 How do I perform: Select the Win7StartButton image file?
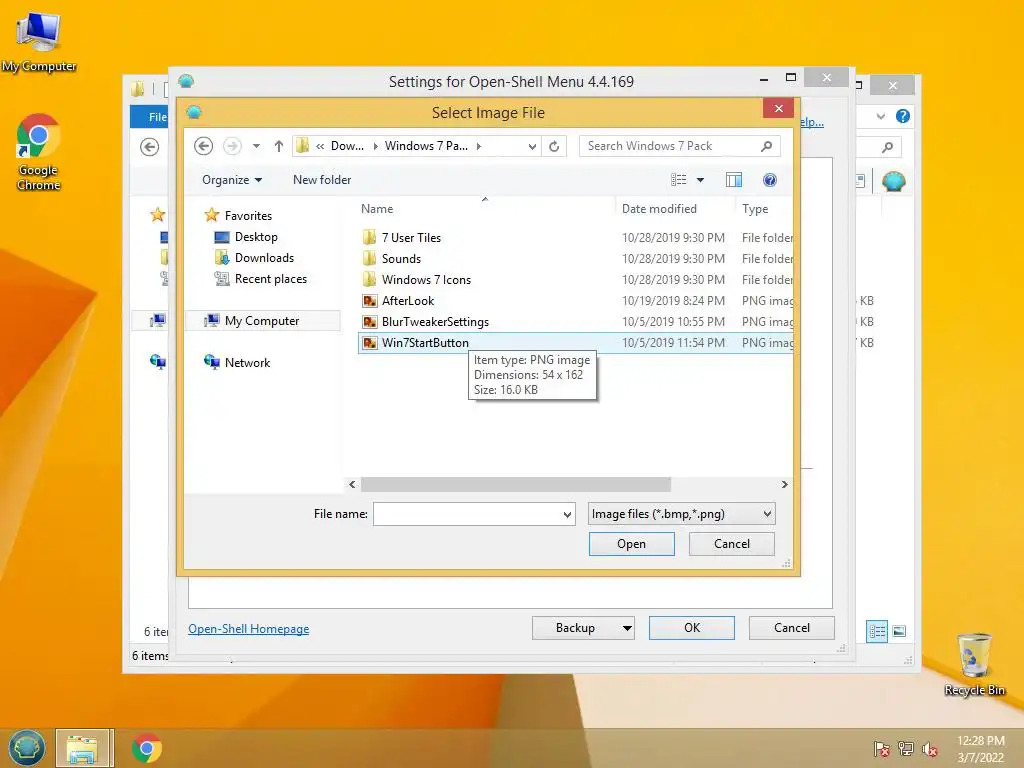(x=575, y=343)
